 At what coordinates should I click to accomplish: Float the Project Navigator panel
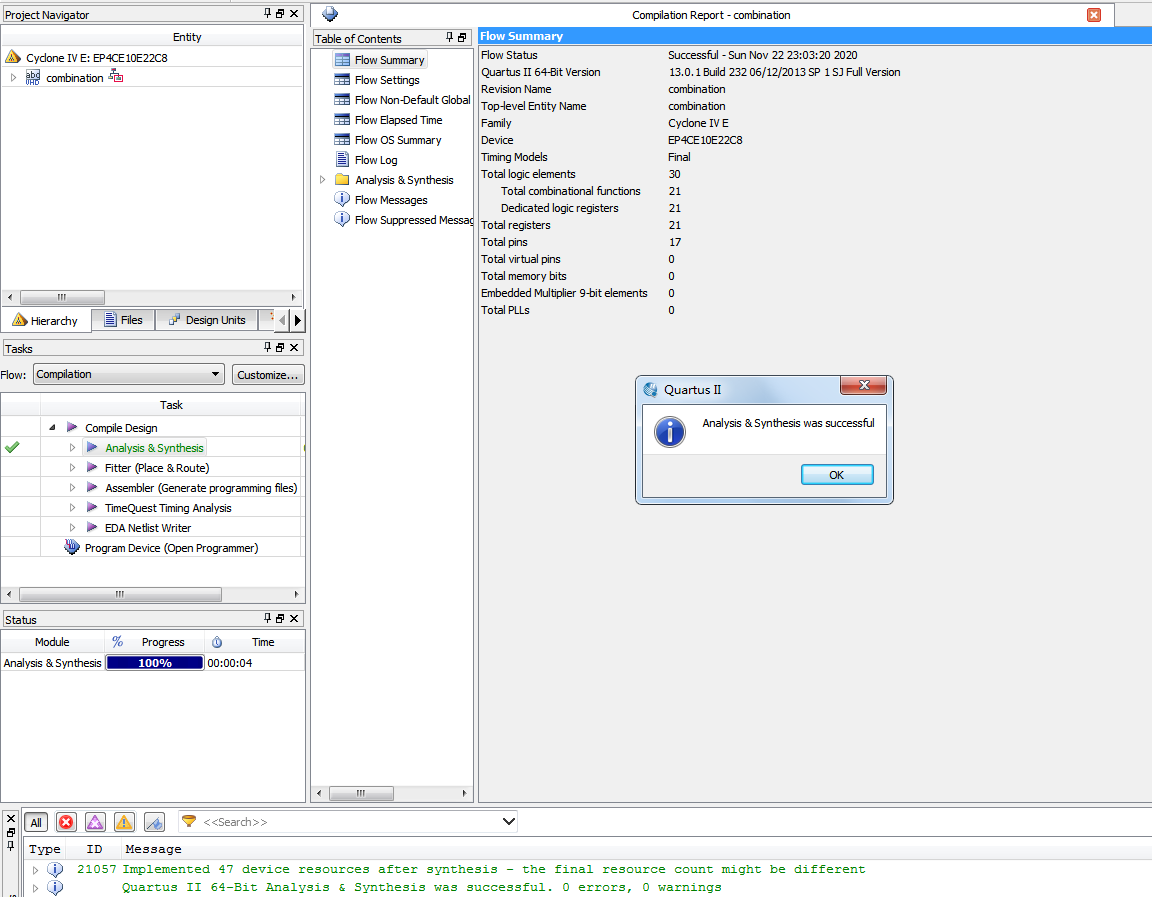point(280,13)
